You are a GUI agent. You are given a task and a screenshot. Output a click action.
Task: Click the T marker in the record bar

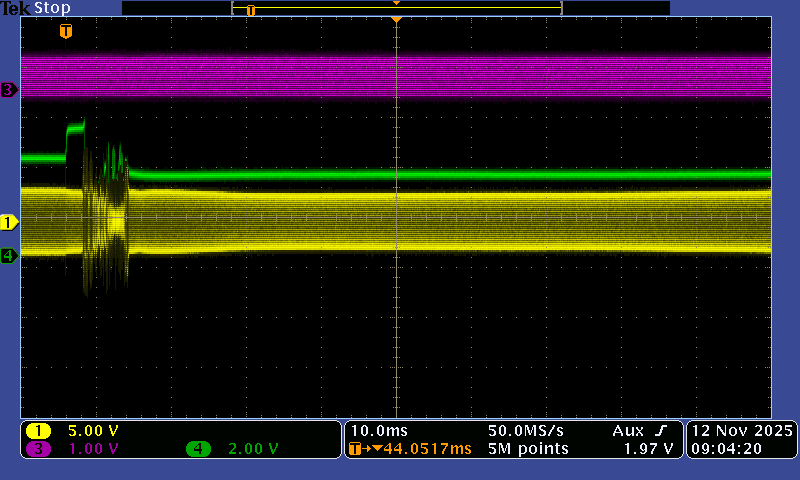tap(251, 10)
